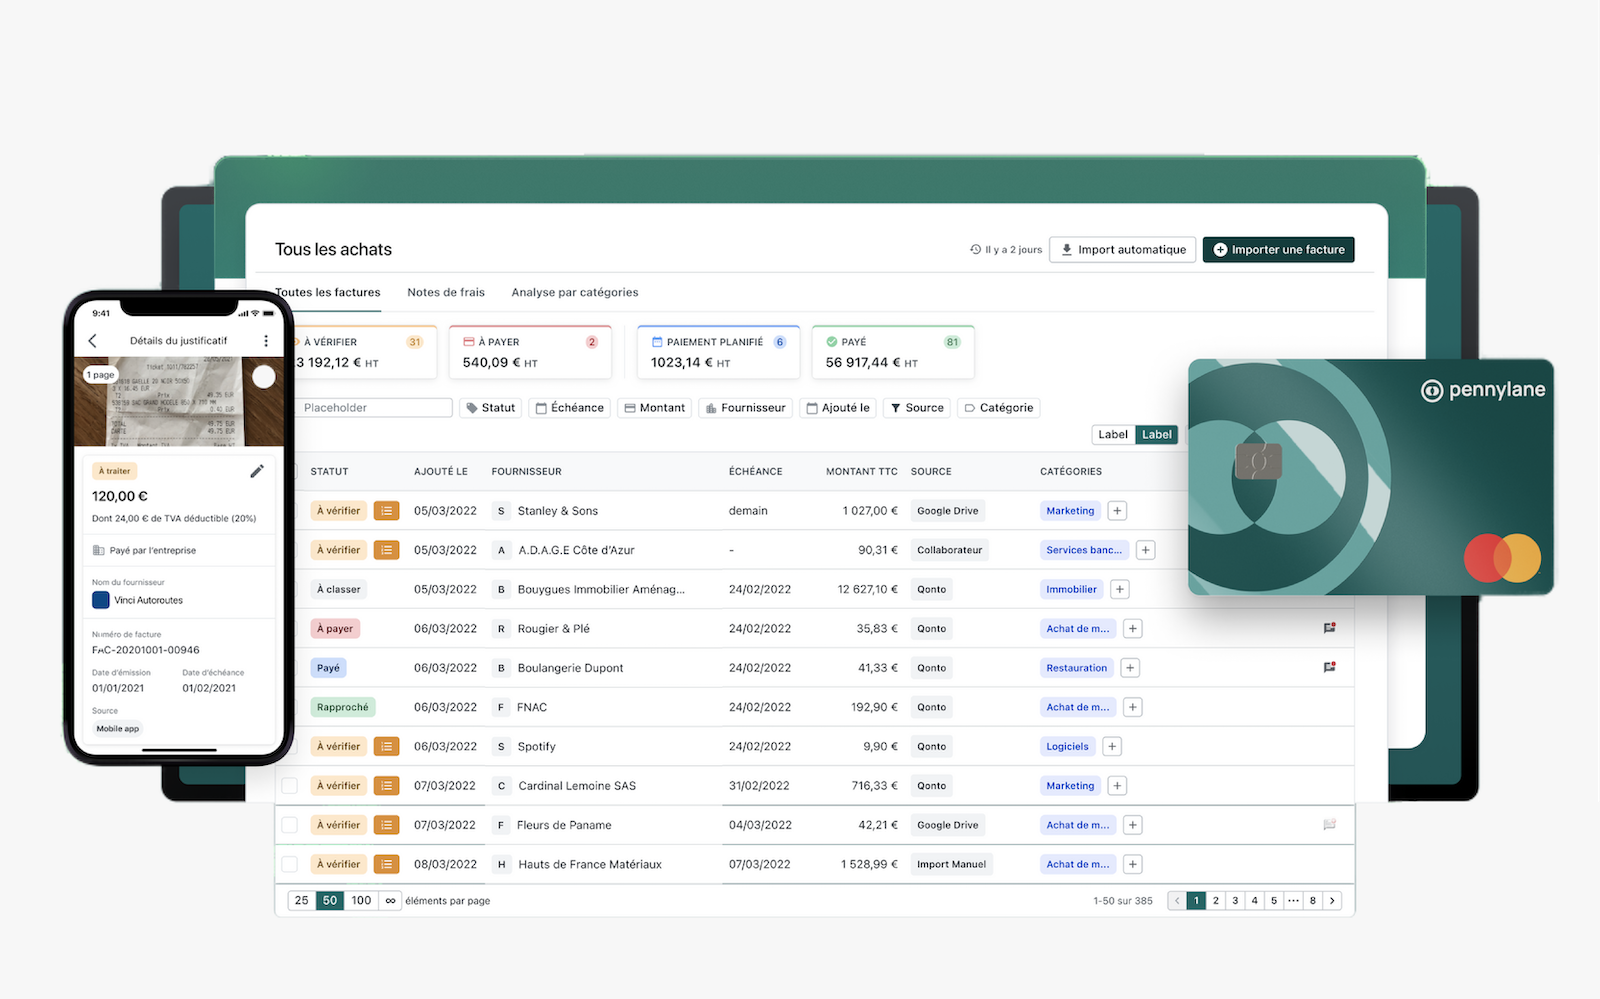
Task: Open the edit pencil icon on the mobile receipt
Action: 258,470
